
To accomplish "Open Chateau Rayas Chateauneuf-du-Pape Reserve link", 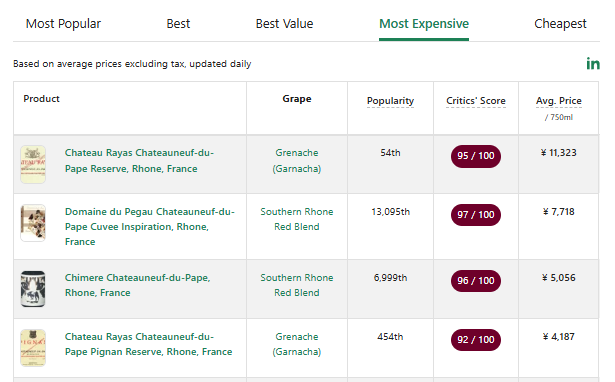I will pyautogui.click(x=139, y=160).
